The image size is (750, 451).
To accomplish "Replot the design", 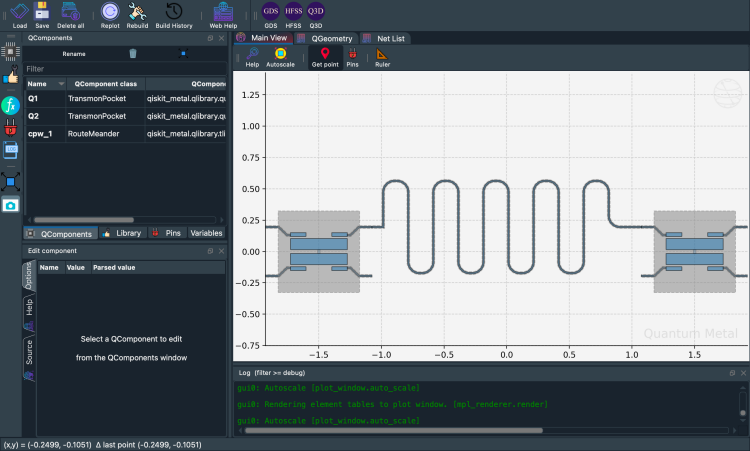I will click(x=110, y=15).
